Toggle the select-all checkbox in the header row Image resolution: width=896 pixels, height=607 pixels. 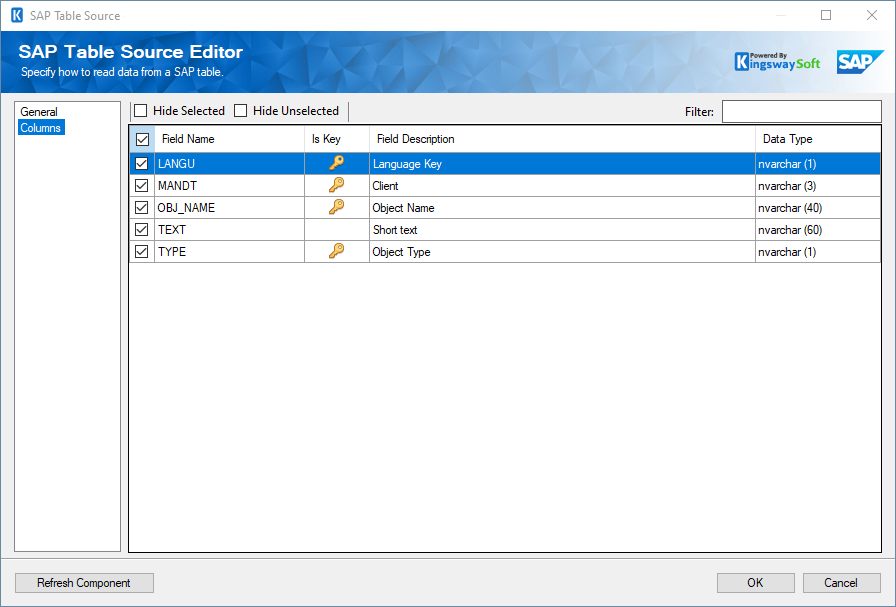(x=141, y=138)
